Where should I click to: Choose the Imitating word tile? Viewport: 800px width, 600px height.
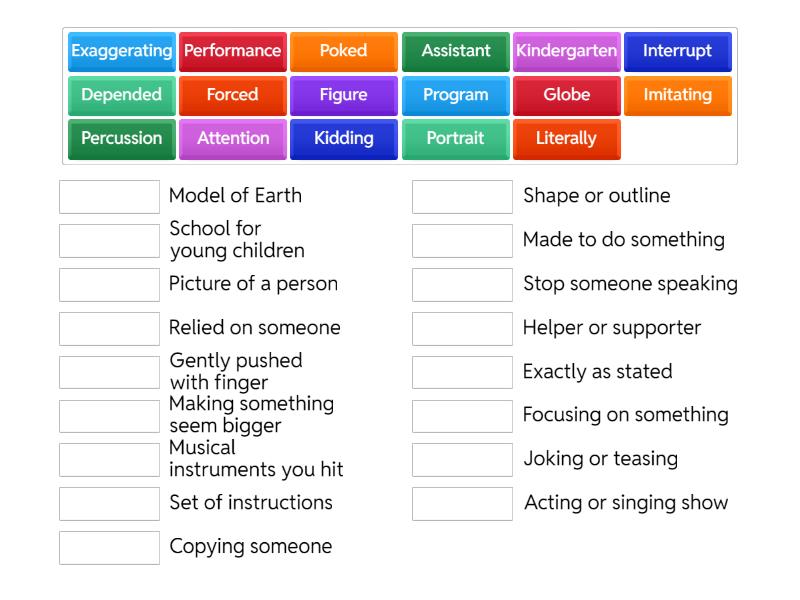(x=678, y=95)
